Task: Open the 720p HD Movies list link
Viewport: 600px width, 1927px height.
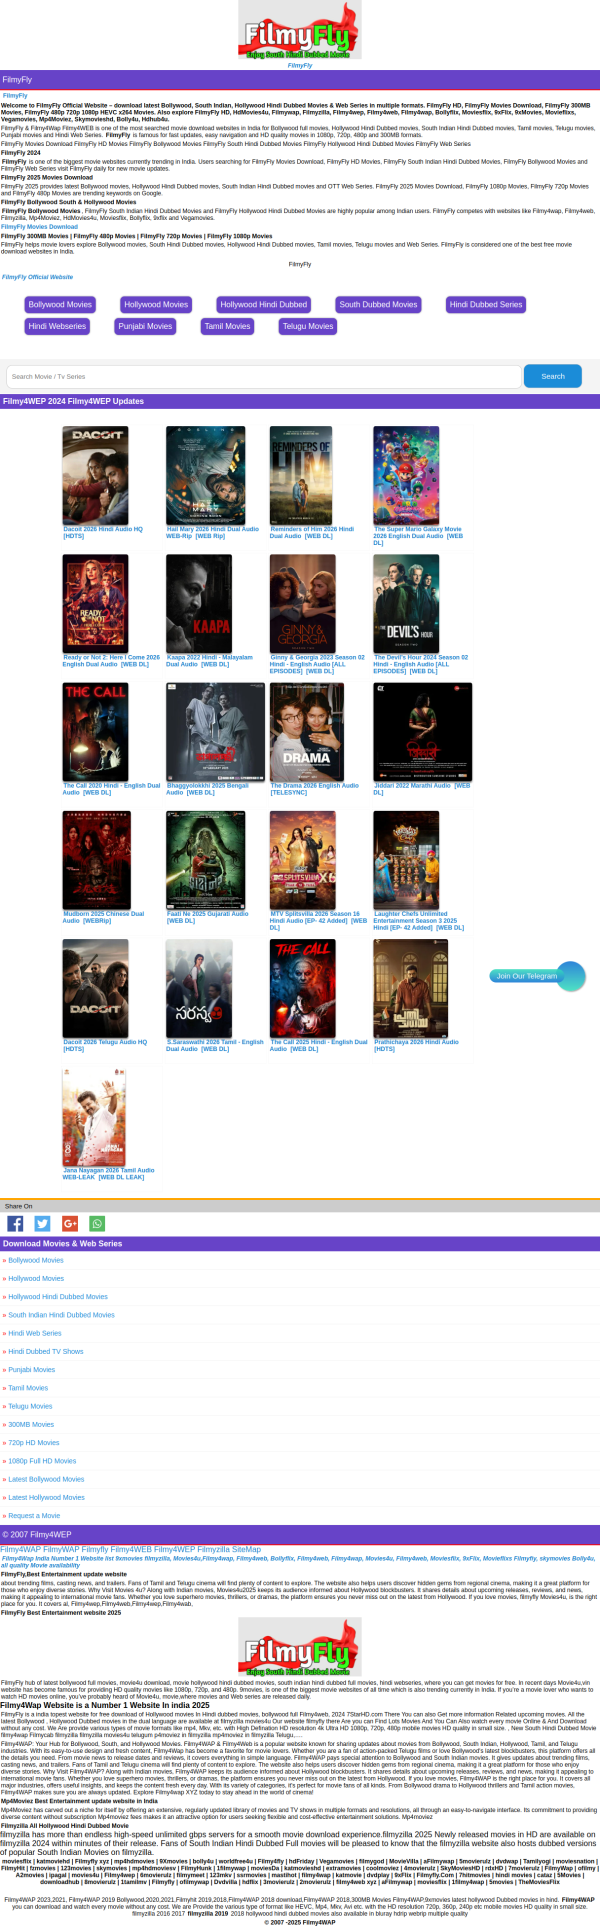Action: tap(34, 1442)
